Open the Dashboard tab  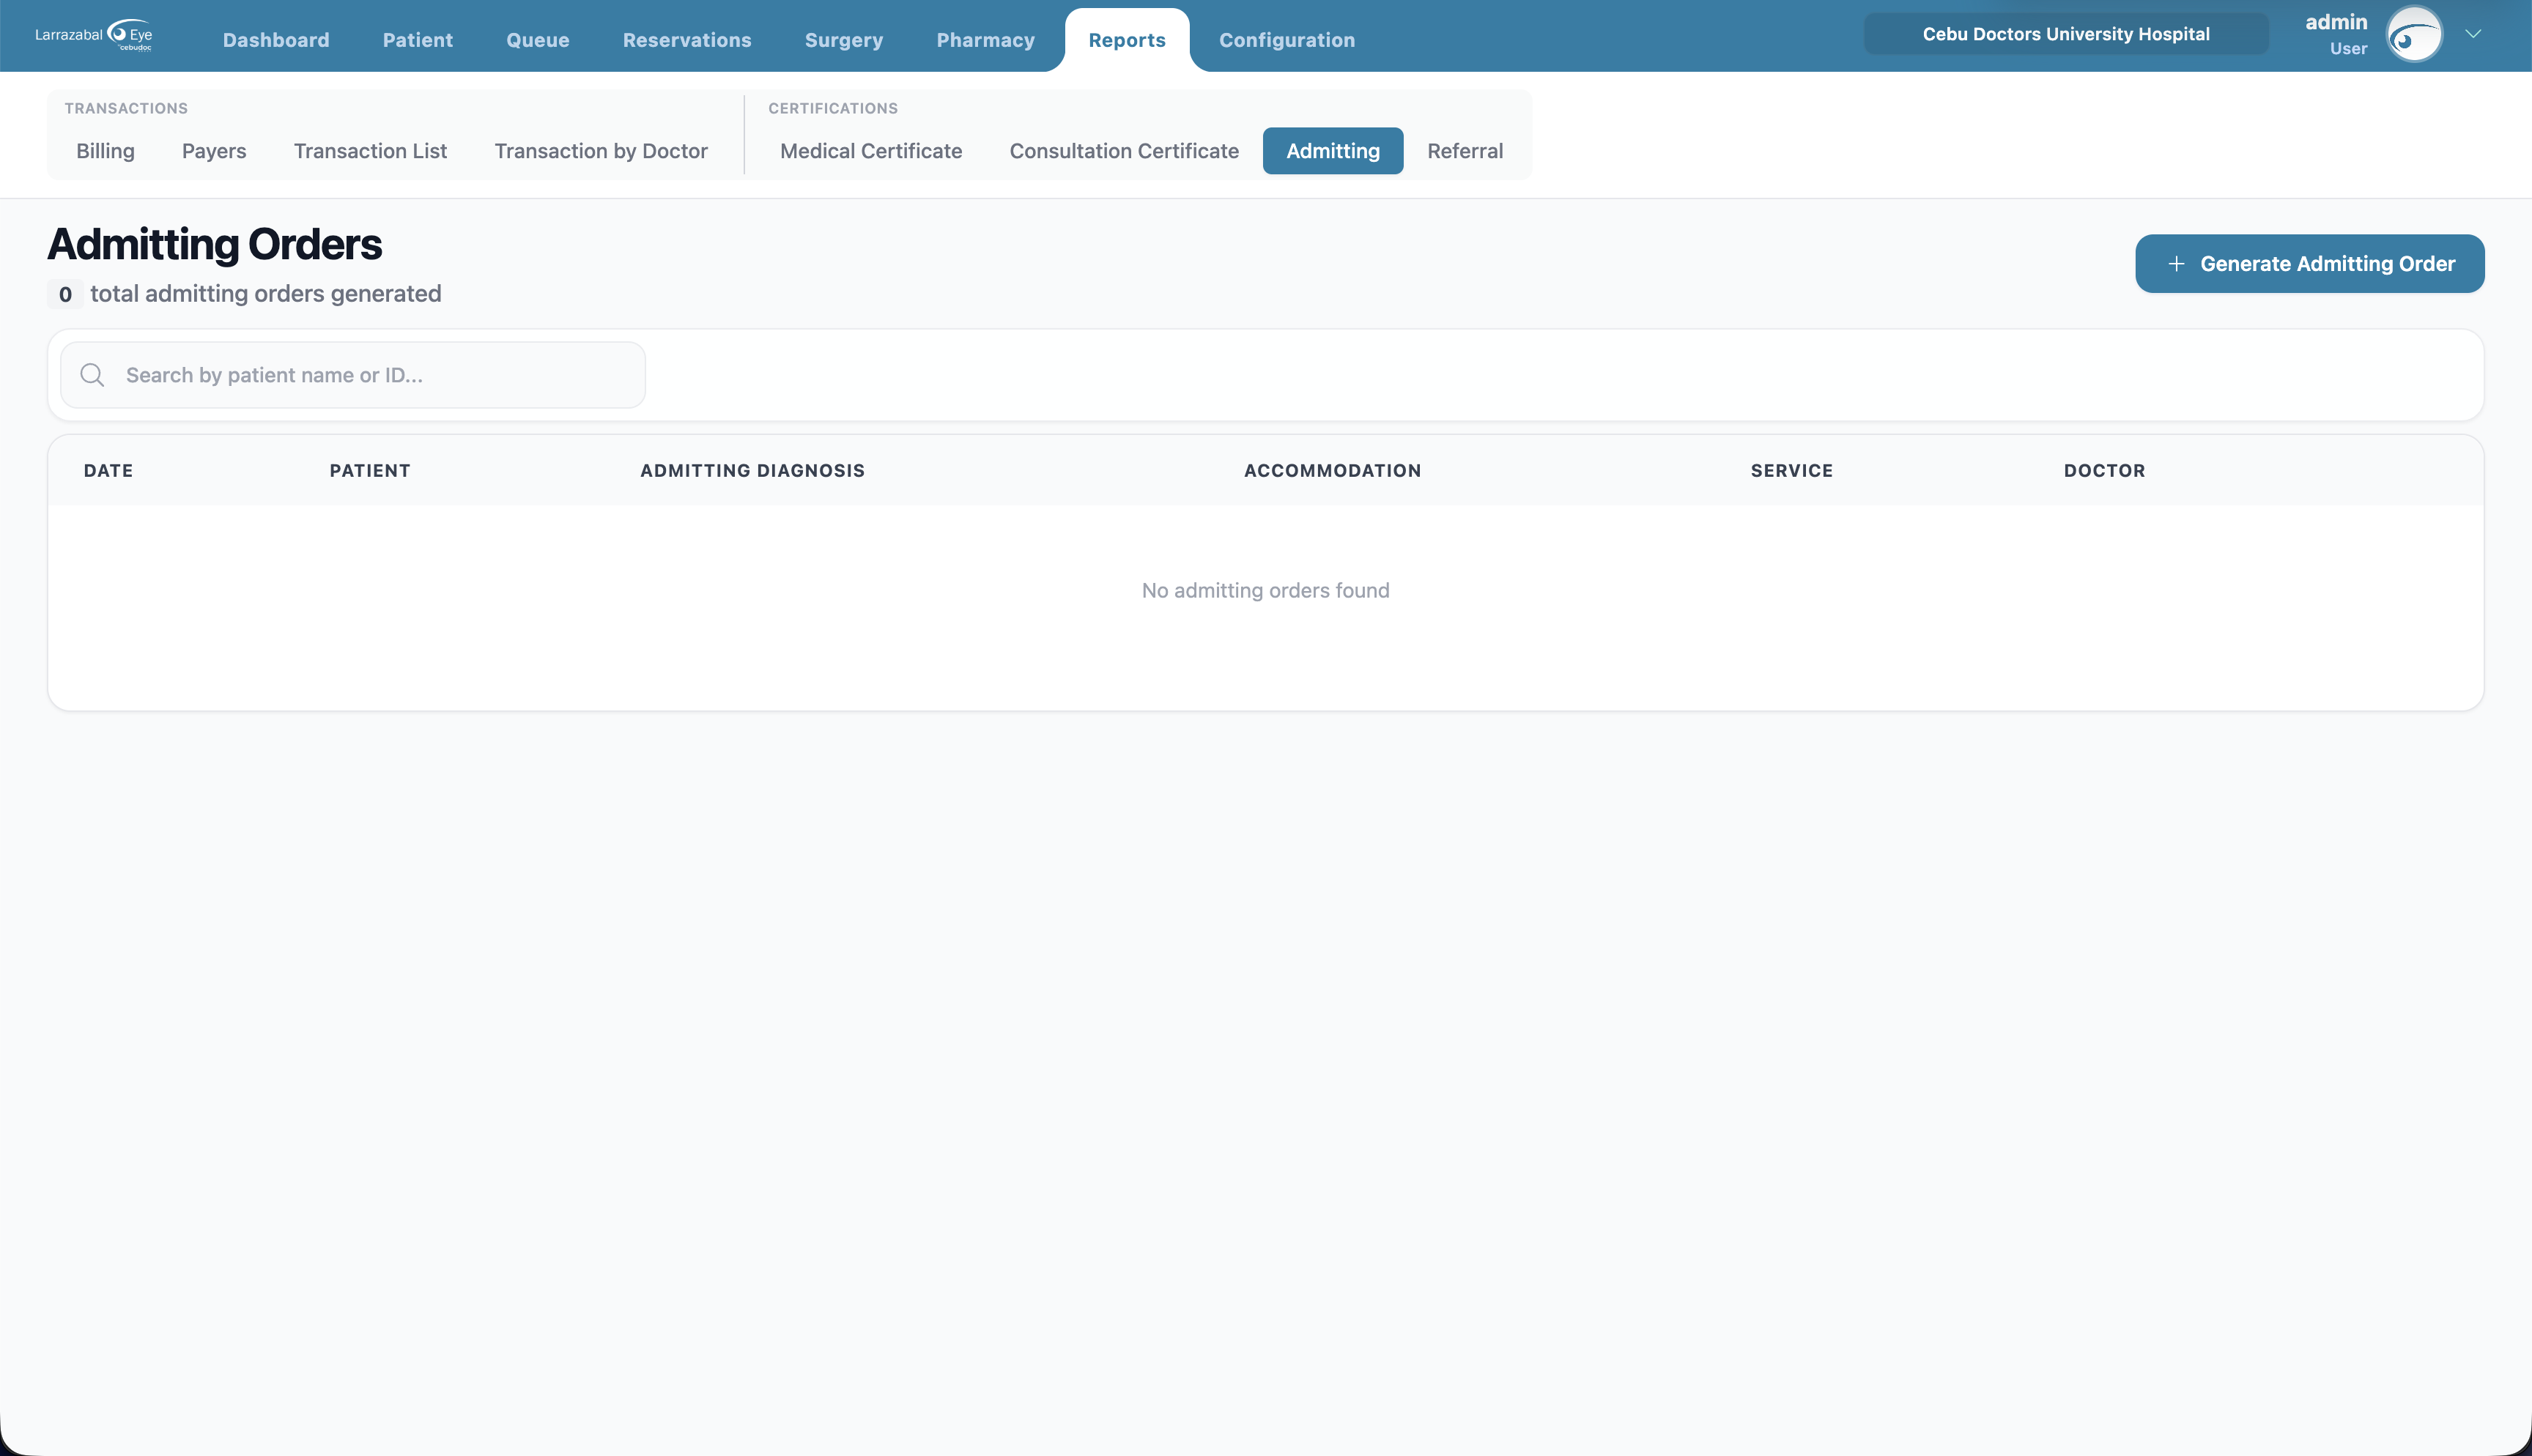(x=276, y=40)
